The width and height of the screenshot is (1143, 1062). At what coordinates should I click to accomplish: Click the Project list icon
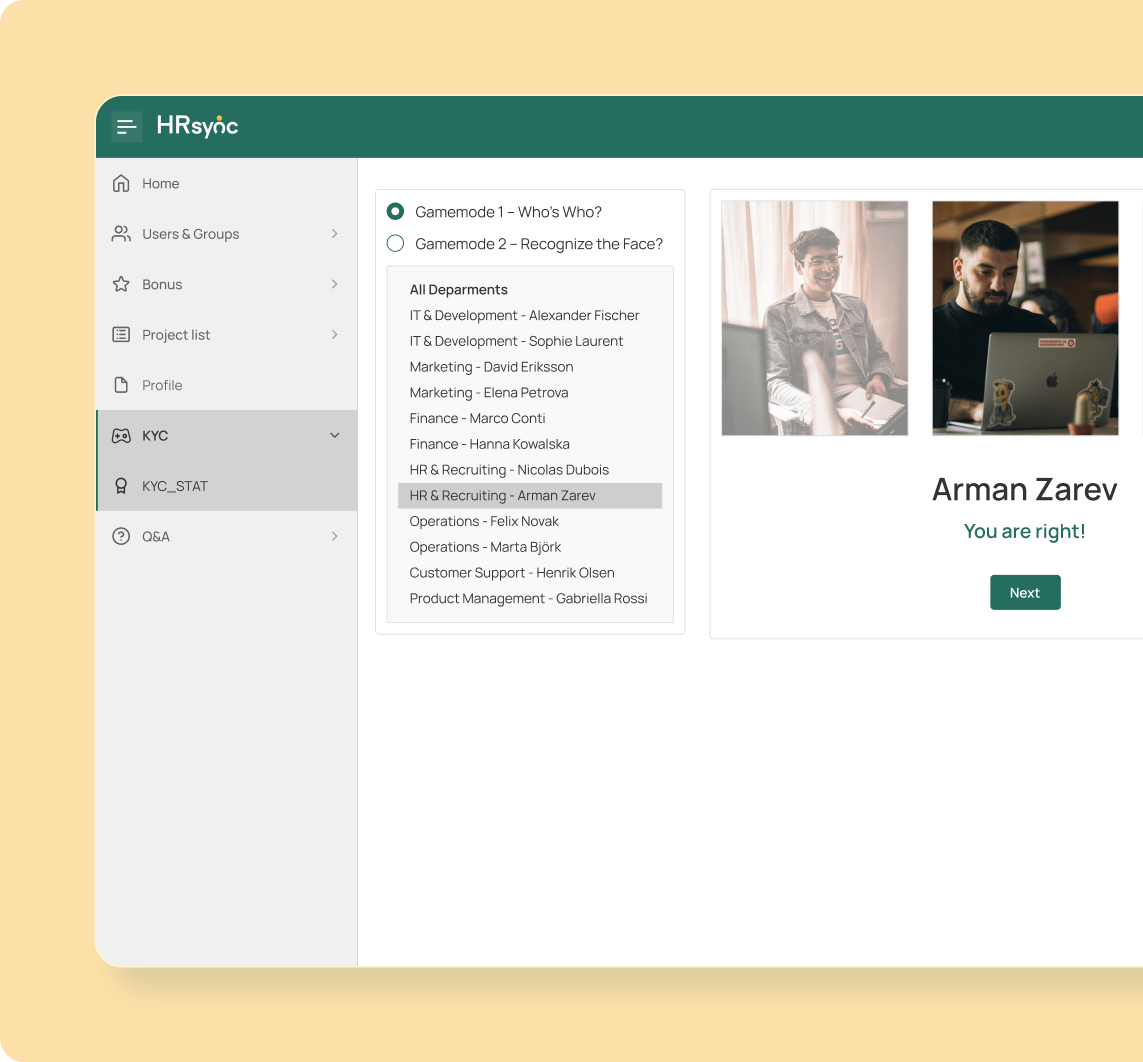pos(121,335)
